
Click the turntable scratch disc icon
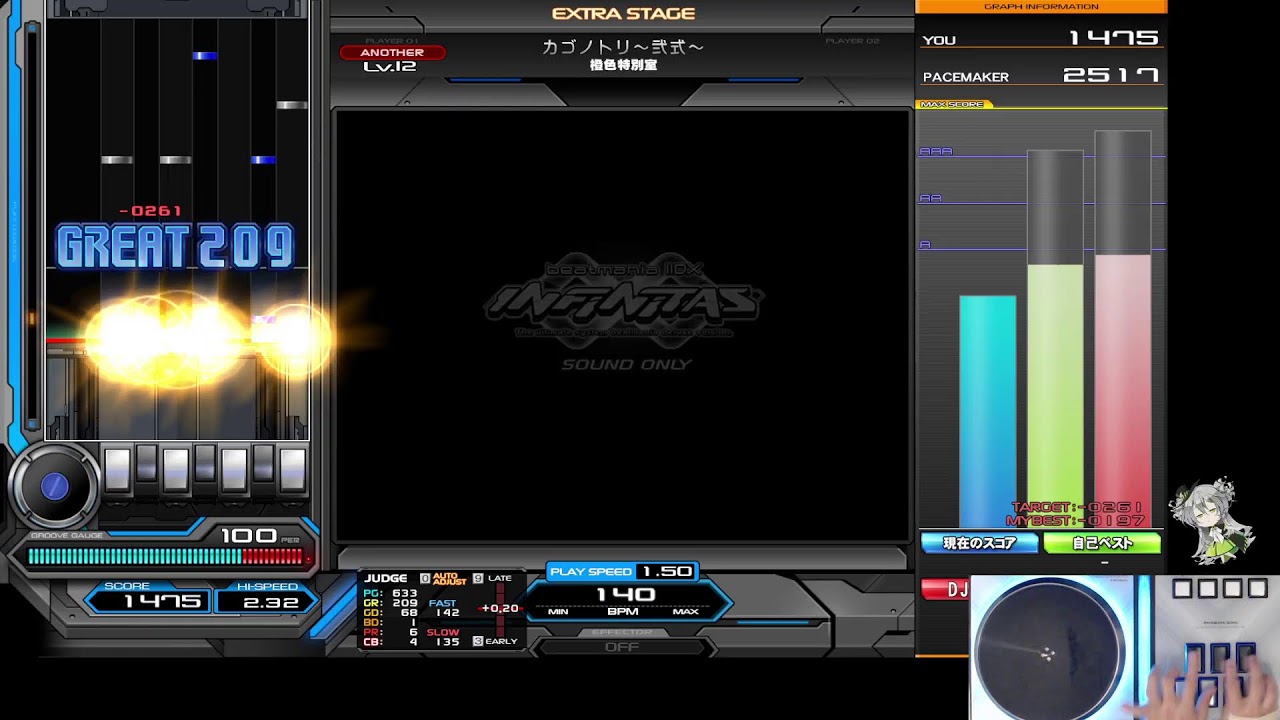coord(54,487)
